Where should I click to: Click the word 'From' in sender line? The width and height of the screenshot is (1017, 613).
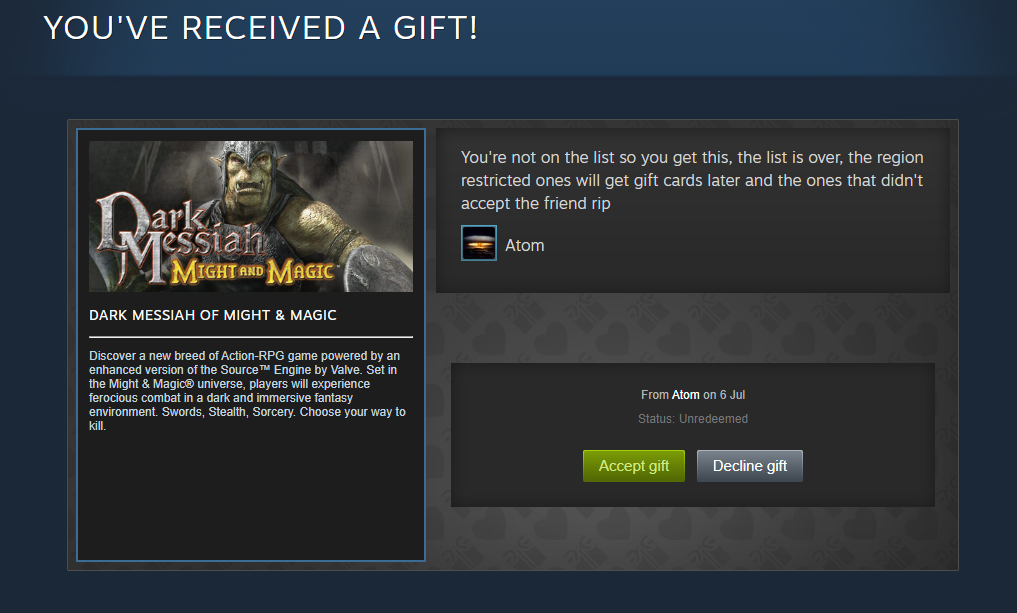click(x=654, y=394)
